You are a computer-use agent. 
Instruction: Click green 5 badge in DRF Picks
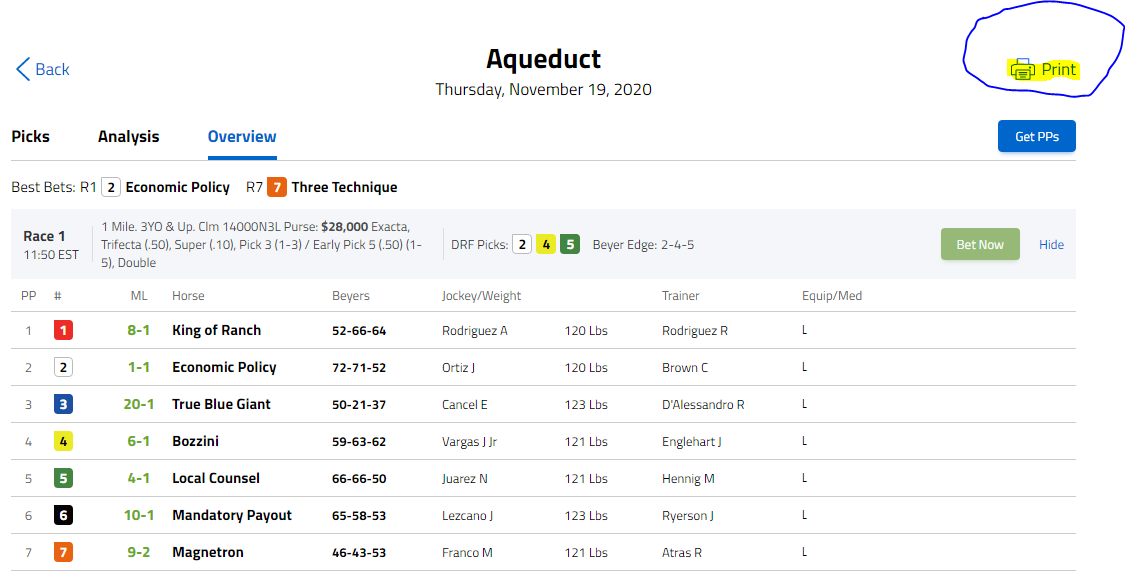tap(570, 245)
